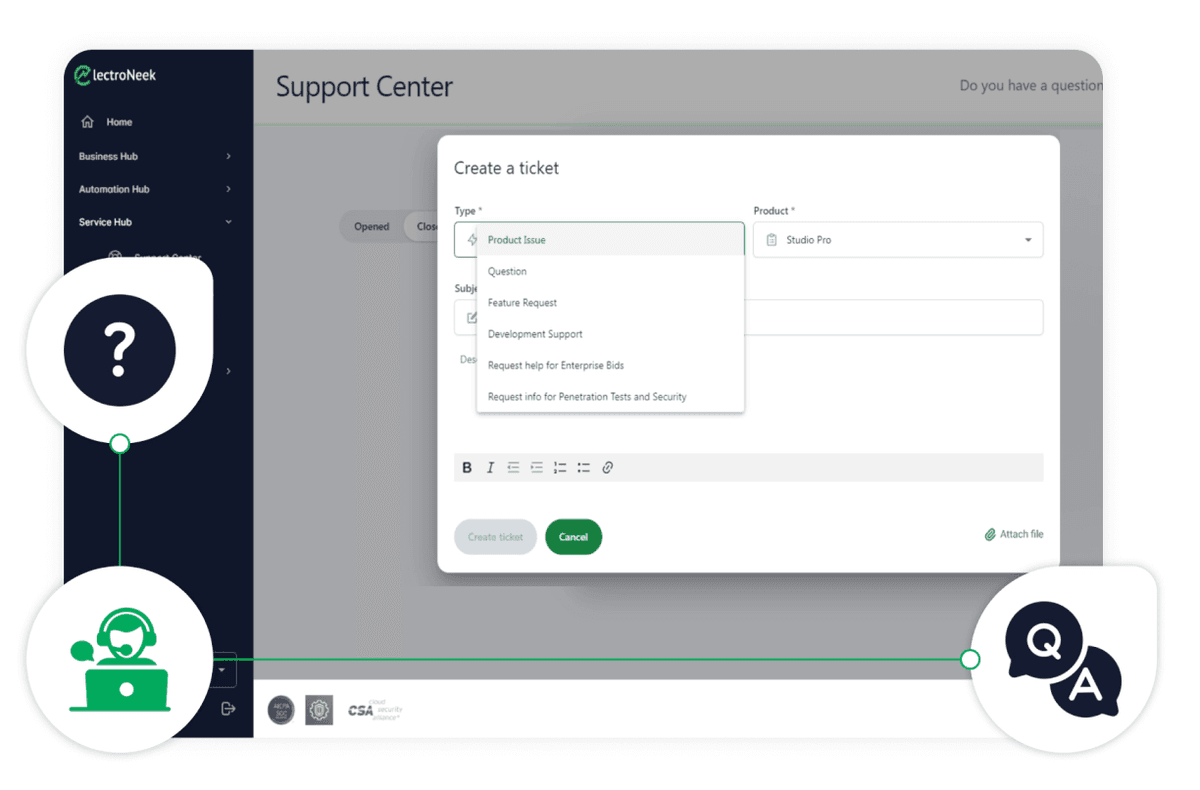Viewport: 1200px width, 790px height.
Task: Insert a numbered list in description
Action: [560, 467]
